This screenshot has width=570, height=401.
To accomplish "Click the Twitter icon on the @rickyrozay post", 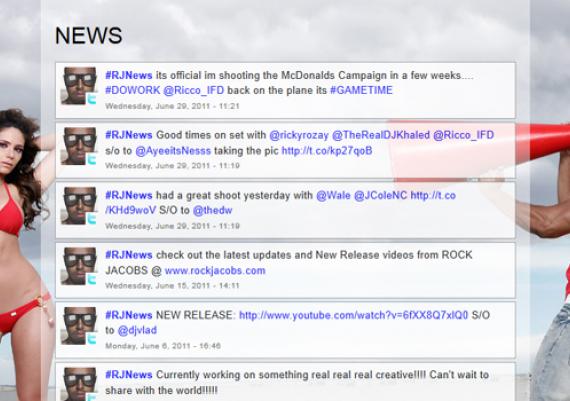I will coord(92,159).
